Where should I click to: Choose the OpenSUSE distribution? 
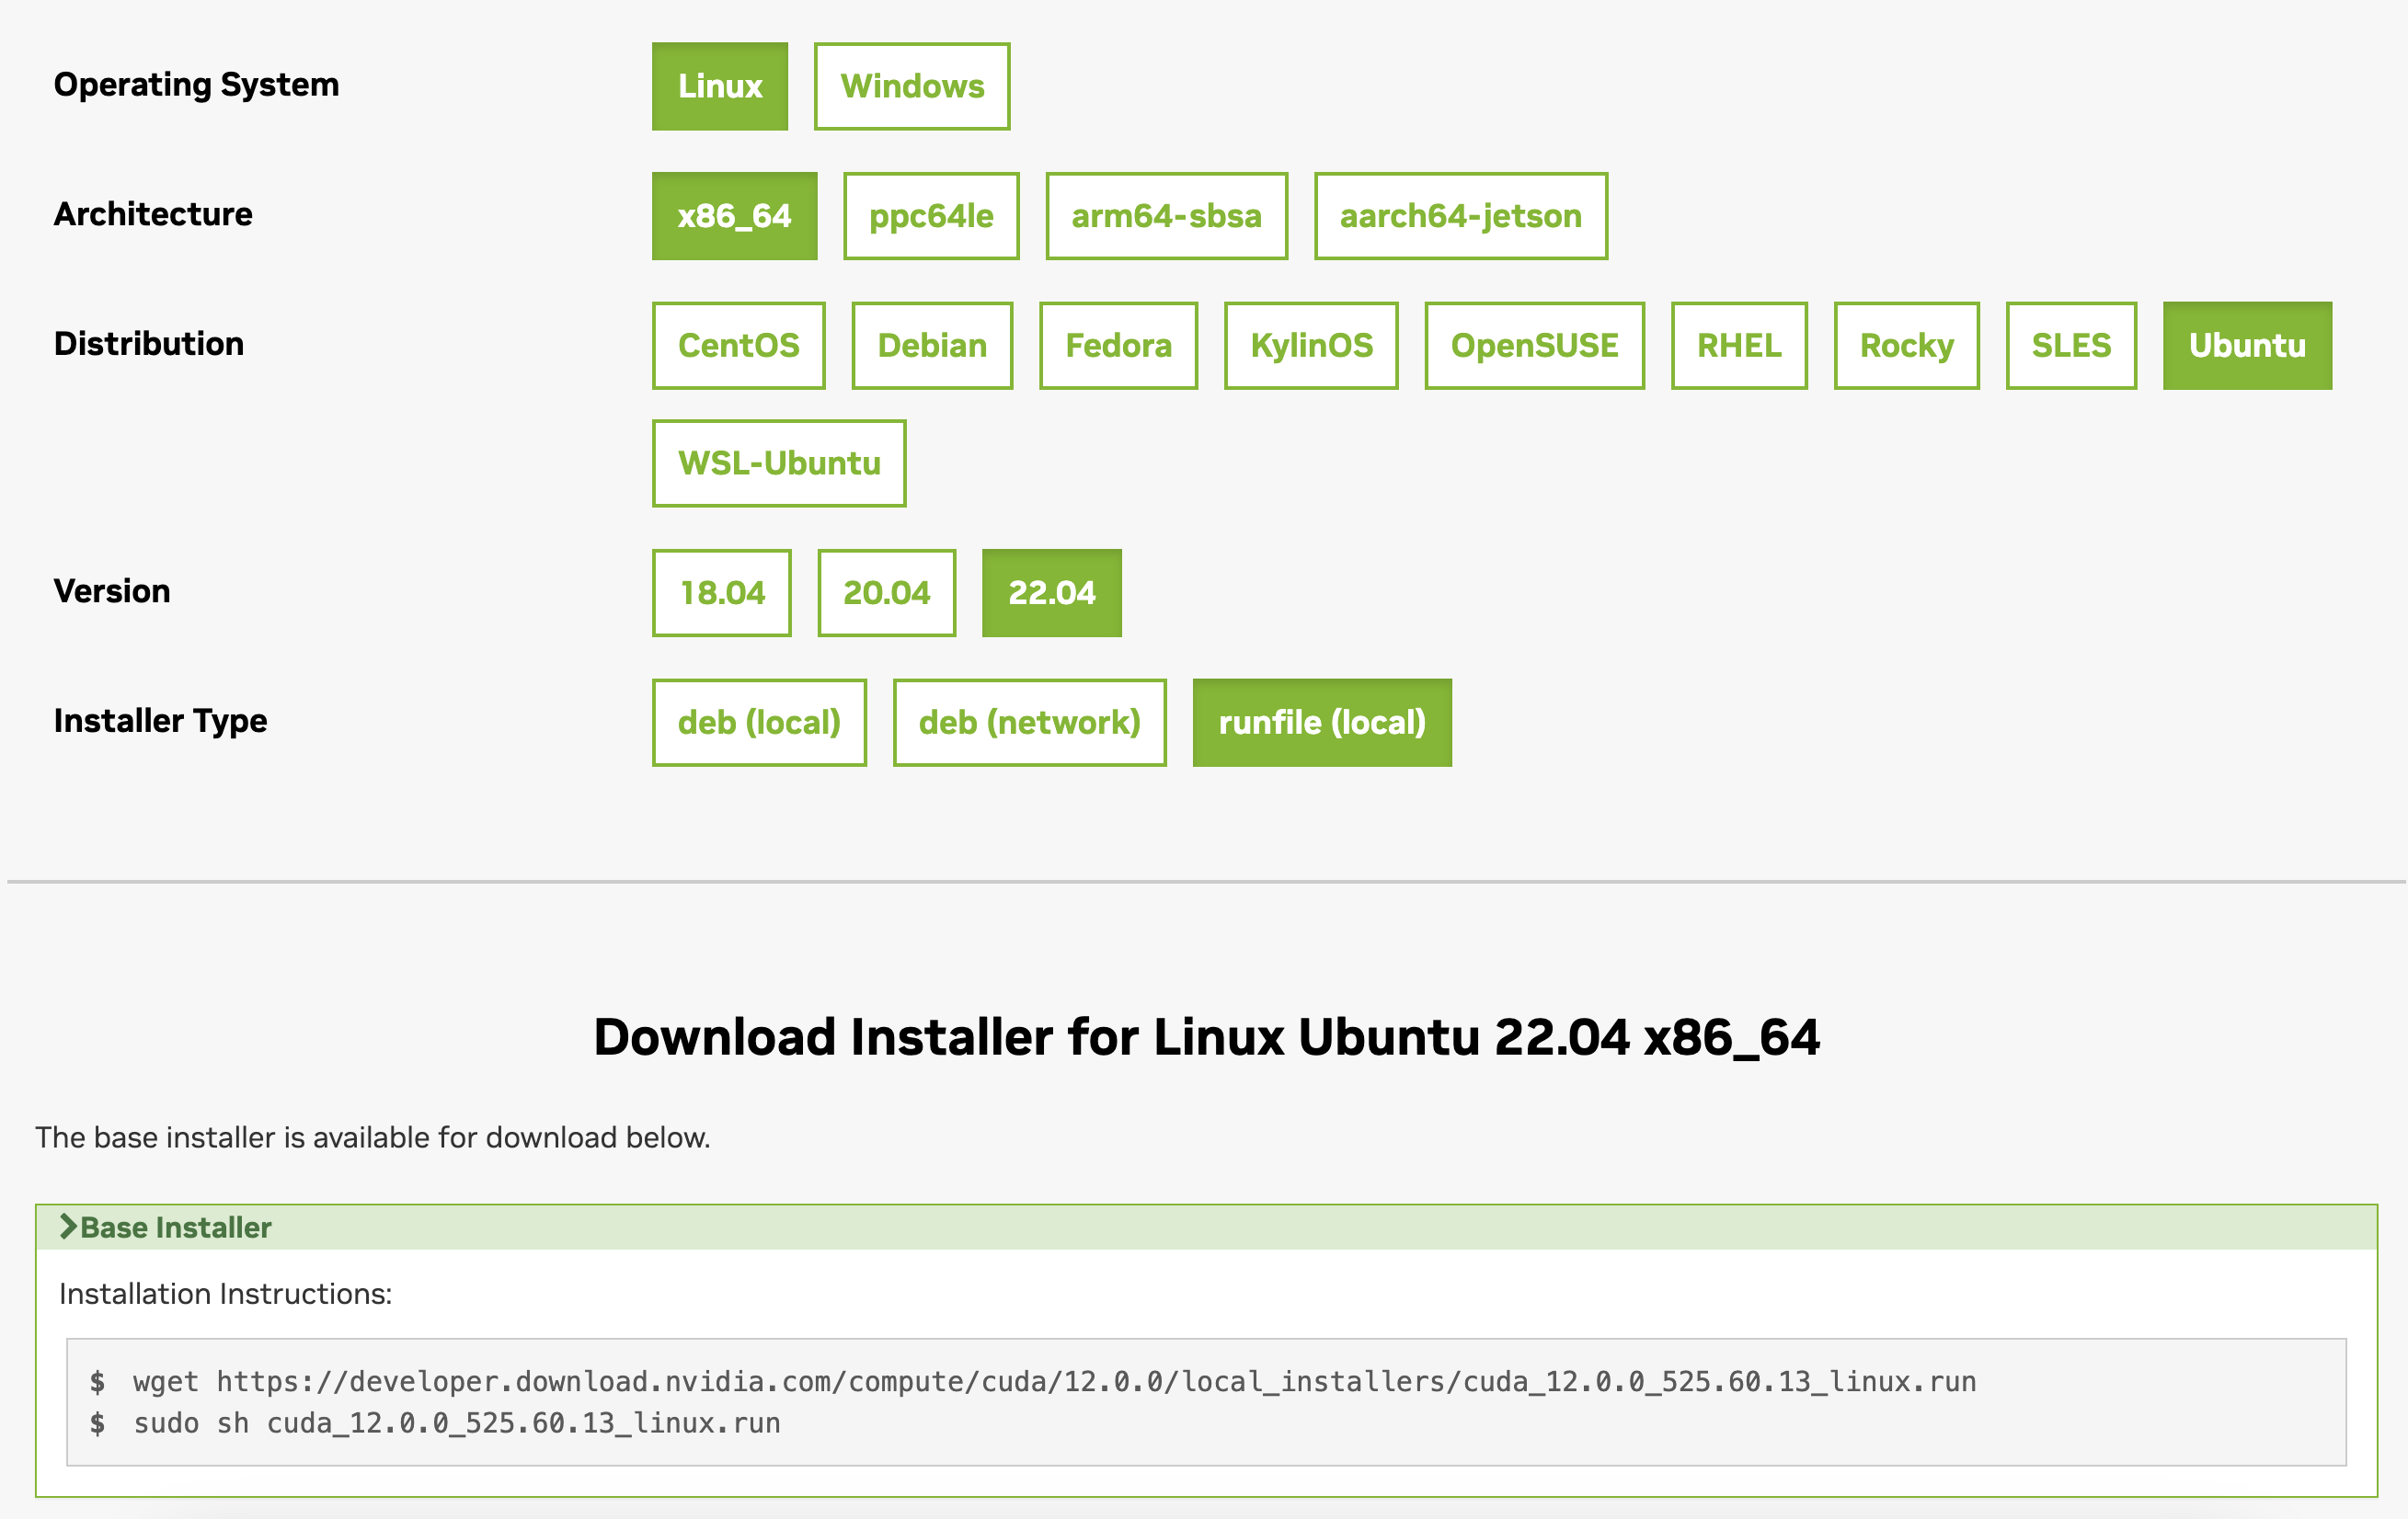point(1534,345)
